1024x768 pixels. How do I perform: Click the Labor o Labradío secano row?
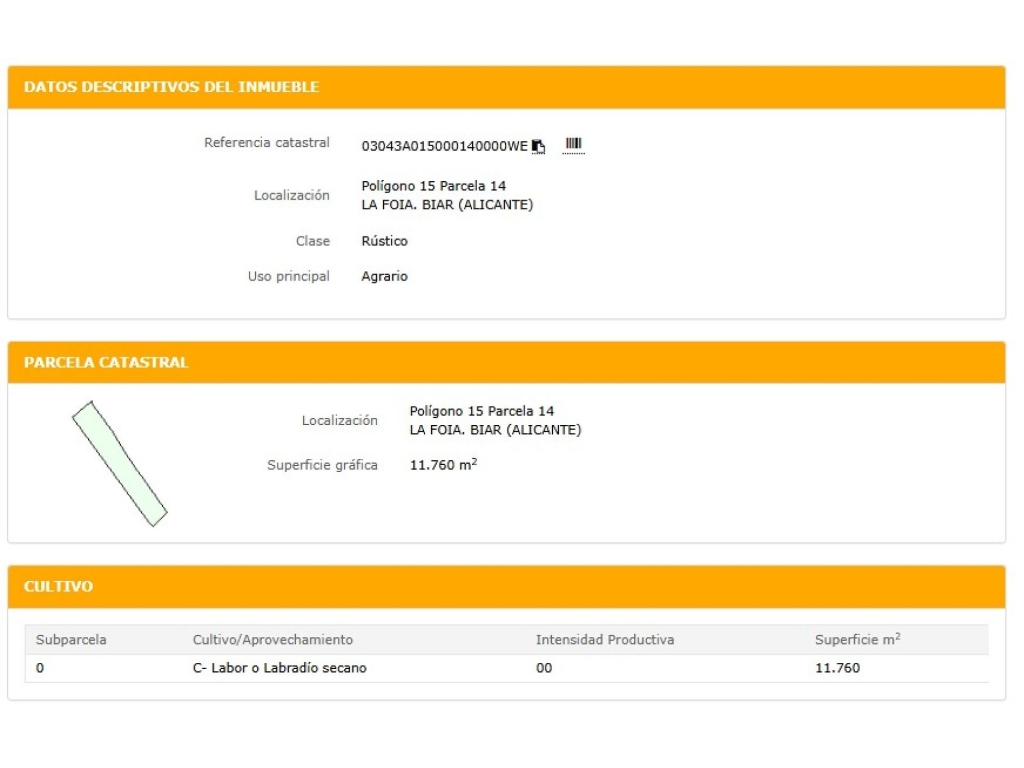(506, 668)
